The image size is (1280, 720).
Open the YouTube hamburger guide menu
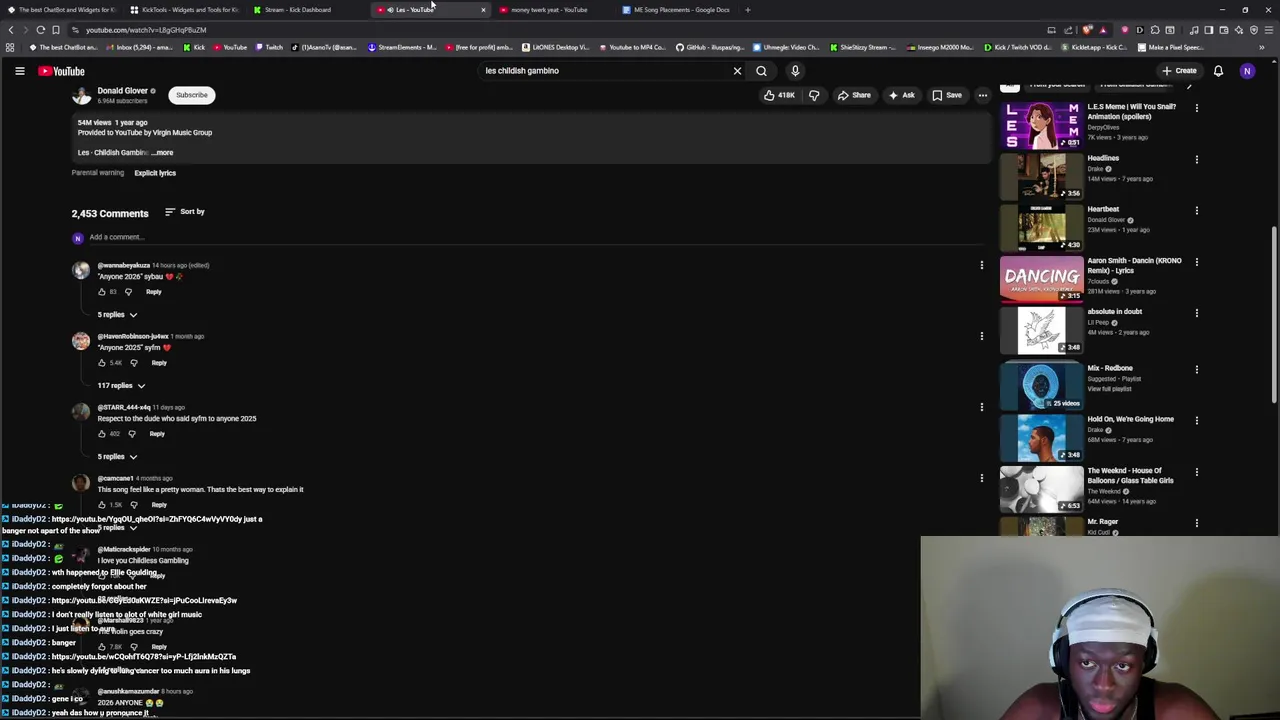click(19, 71)
